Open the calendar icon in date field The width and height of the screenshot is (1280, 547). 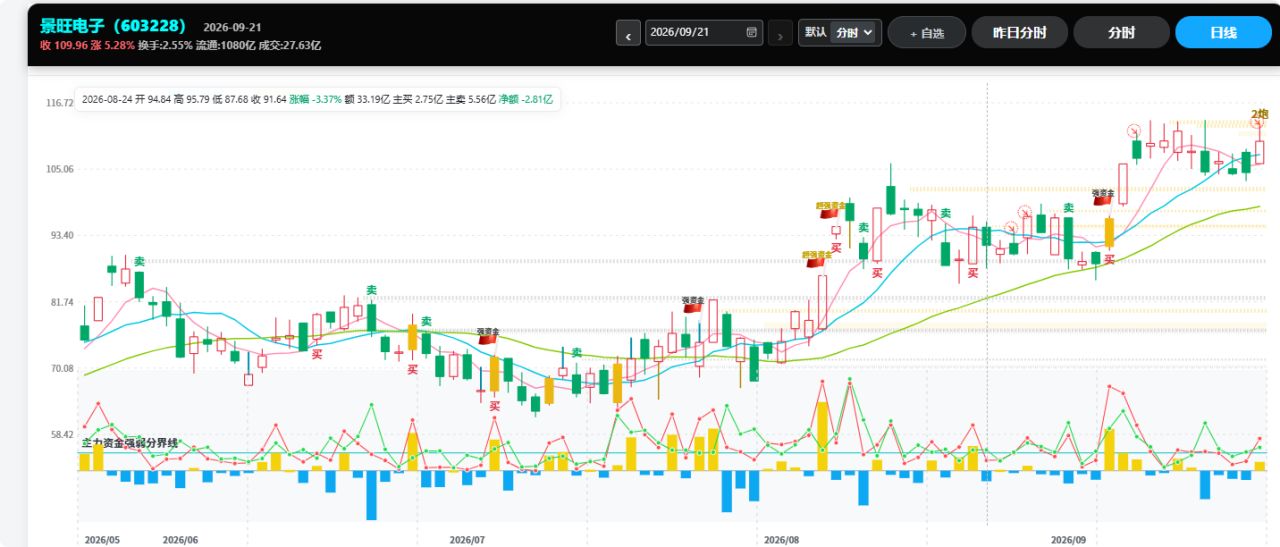[x=751, y=32]
